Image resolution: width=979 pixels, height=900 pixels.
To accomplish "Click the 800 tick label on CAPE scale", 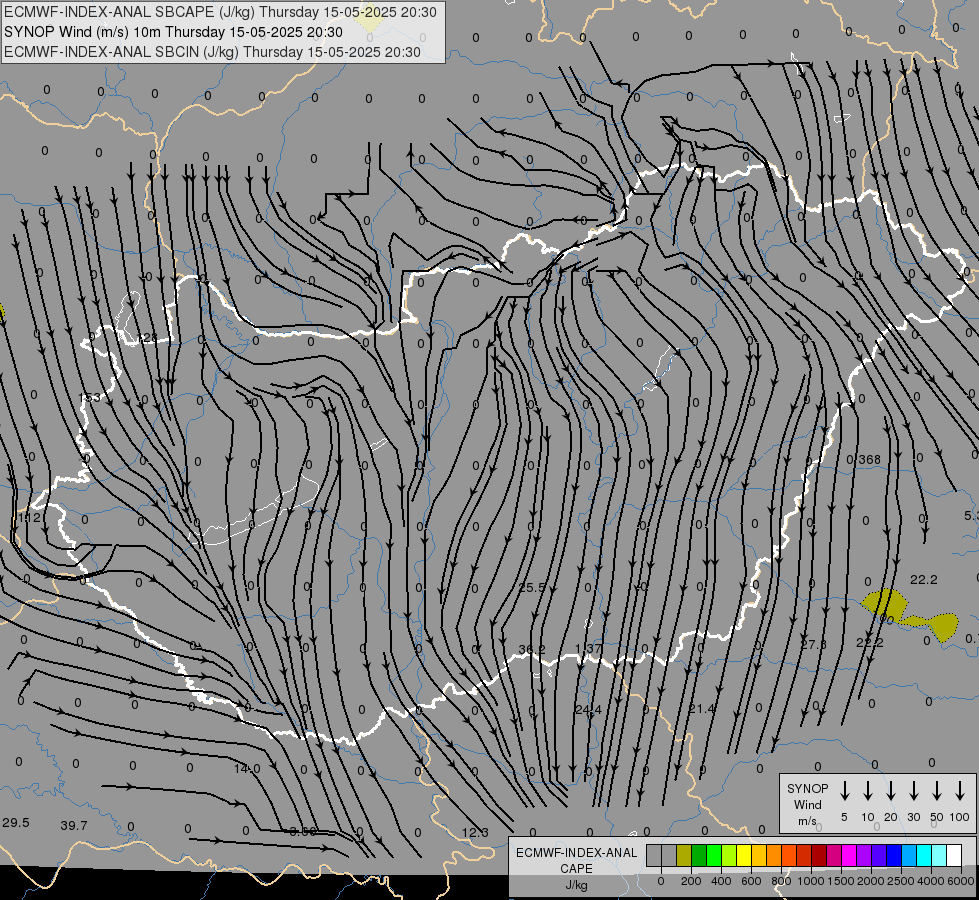I will pyautogui.click(x=781, y=881).
